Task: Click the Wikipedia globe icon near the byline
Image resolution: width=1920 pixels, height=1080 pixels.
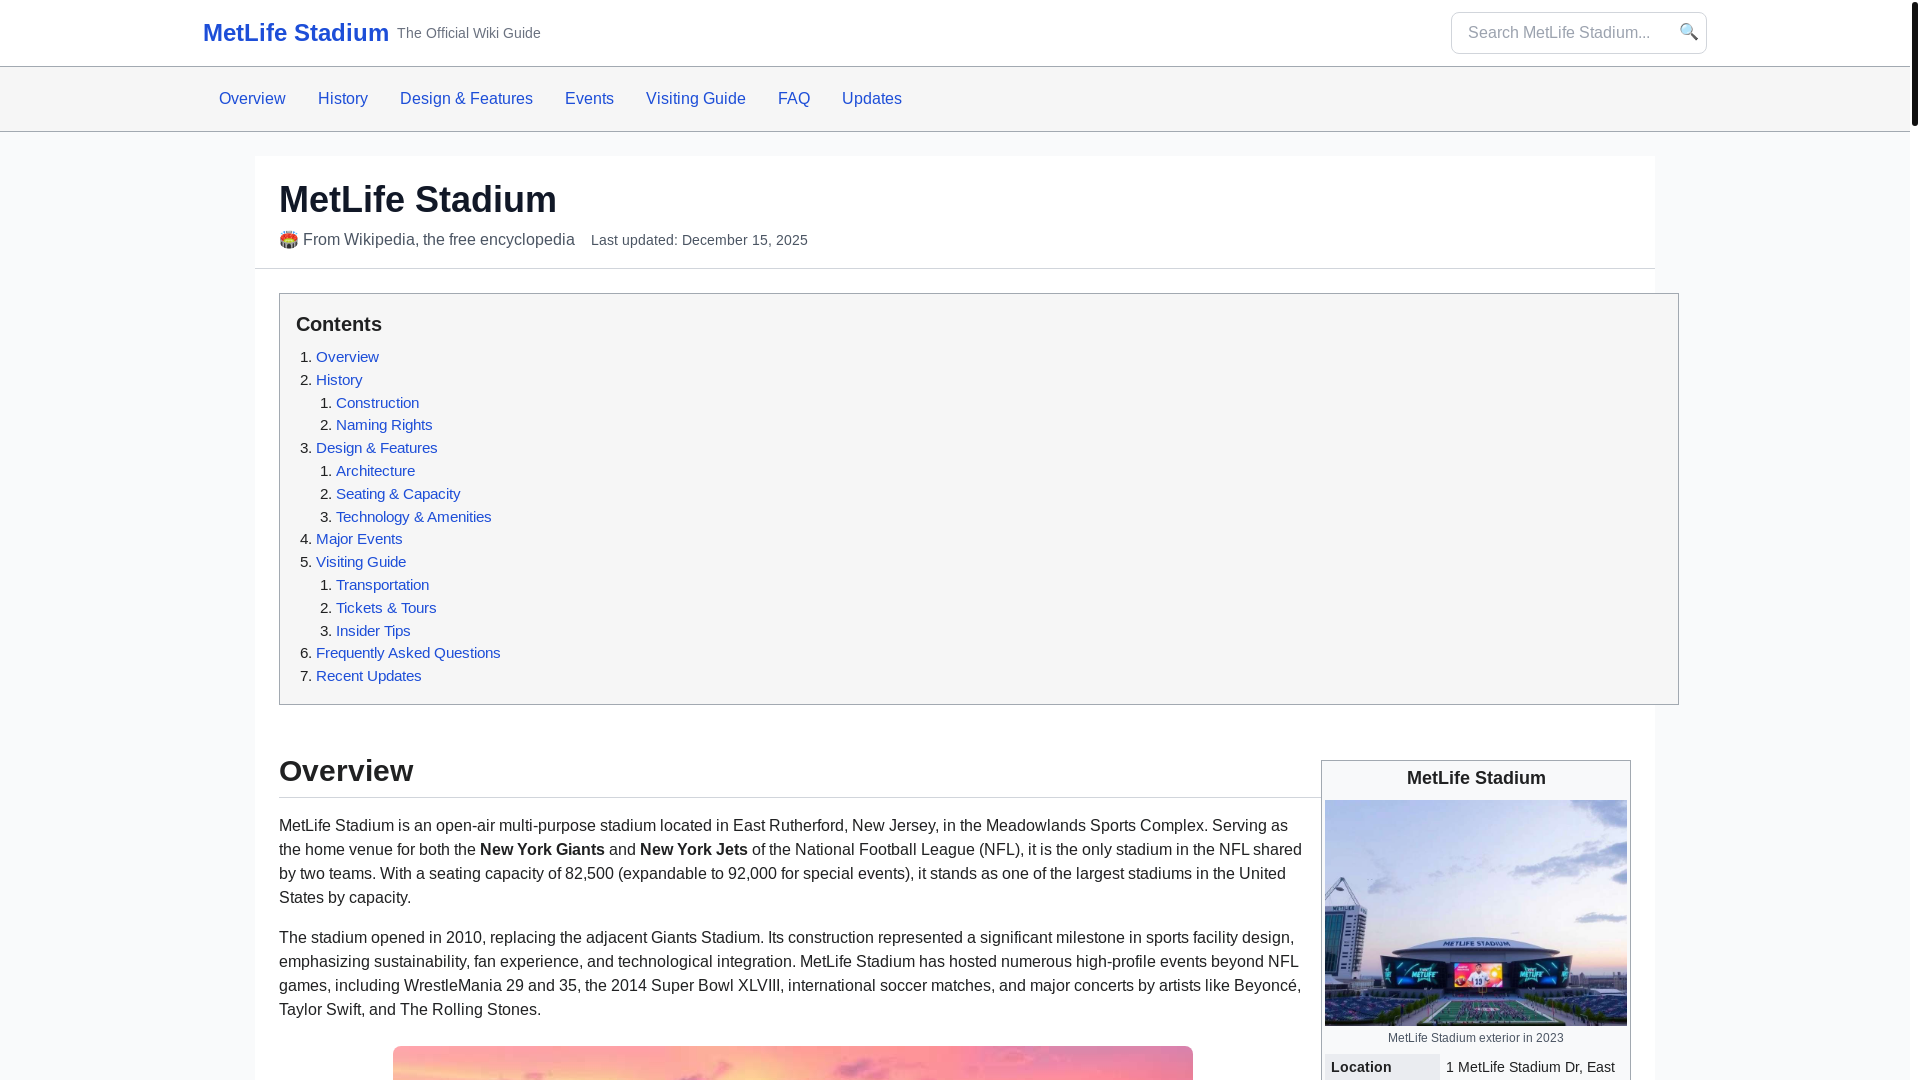Action: [x=289, y=240]
